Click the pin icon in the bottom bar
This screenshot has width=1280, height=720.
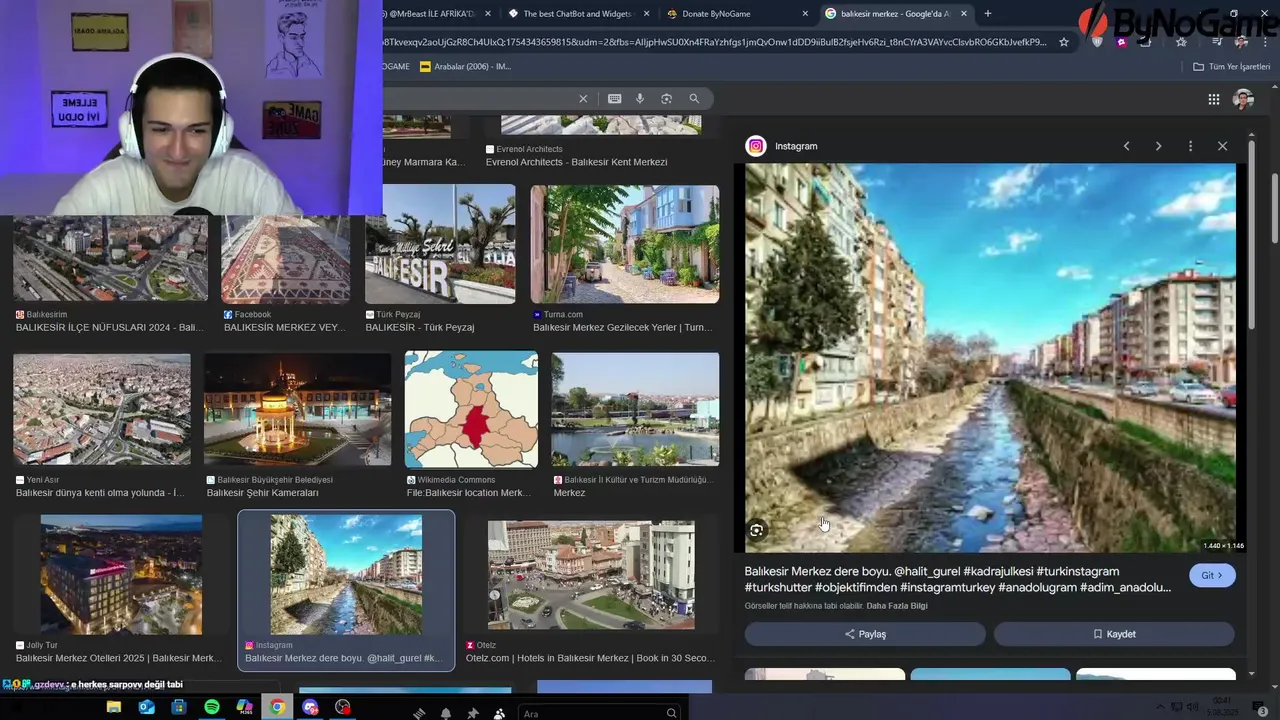472,713
